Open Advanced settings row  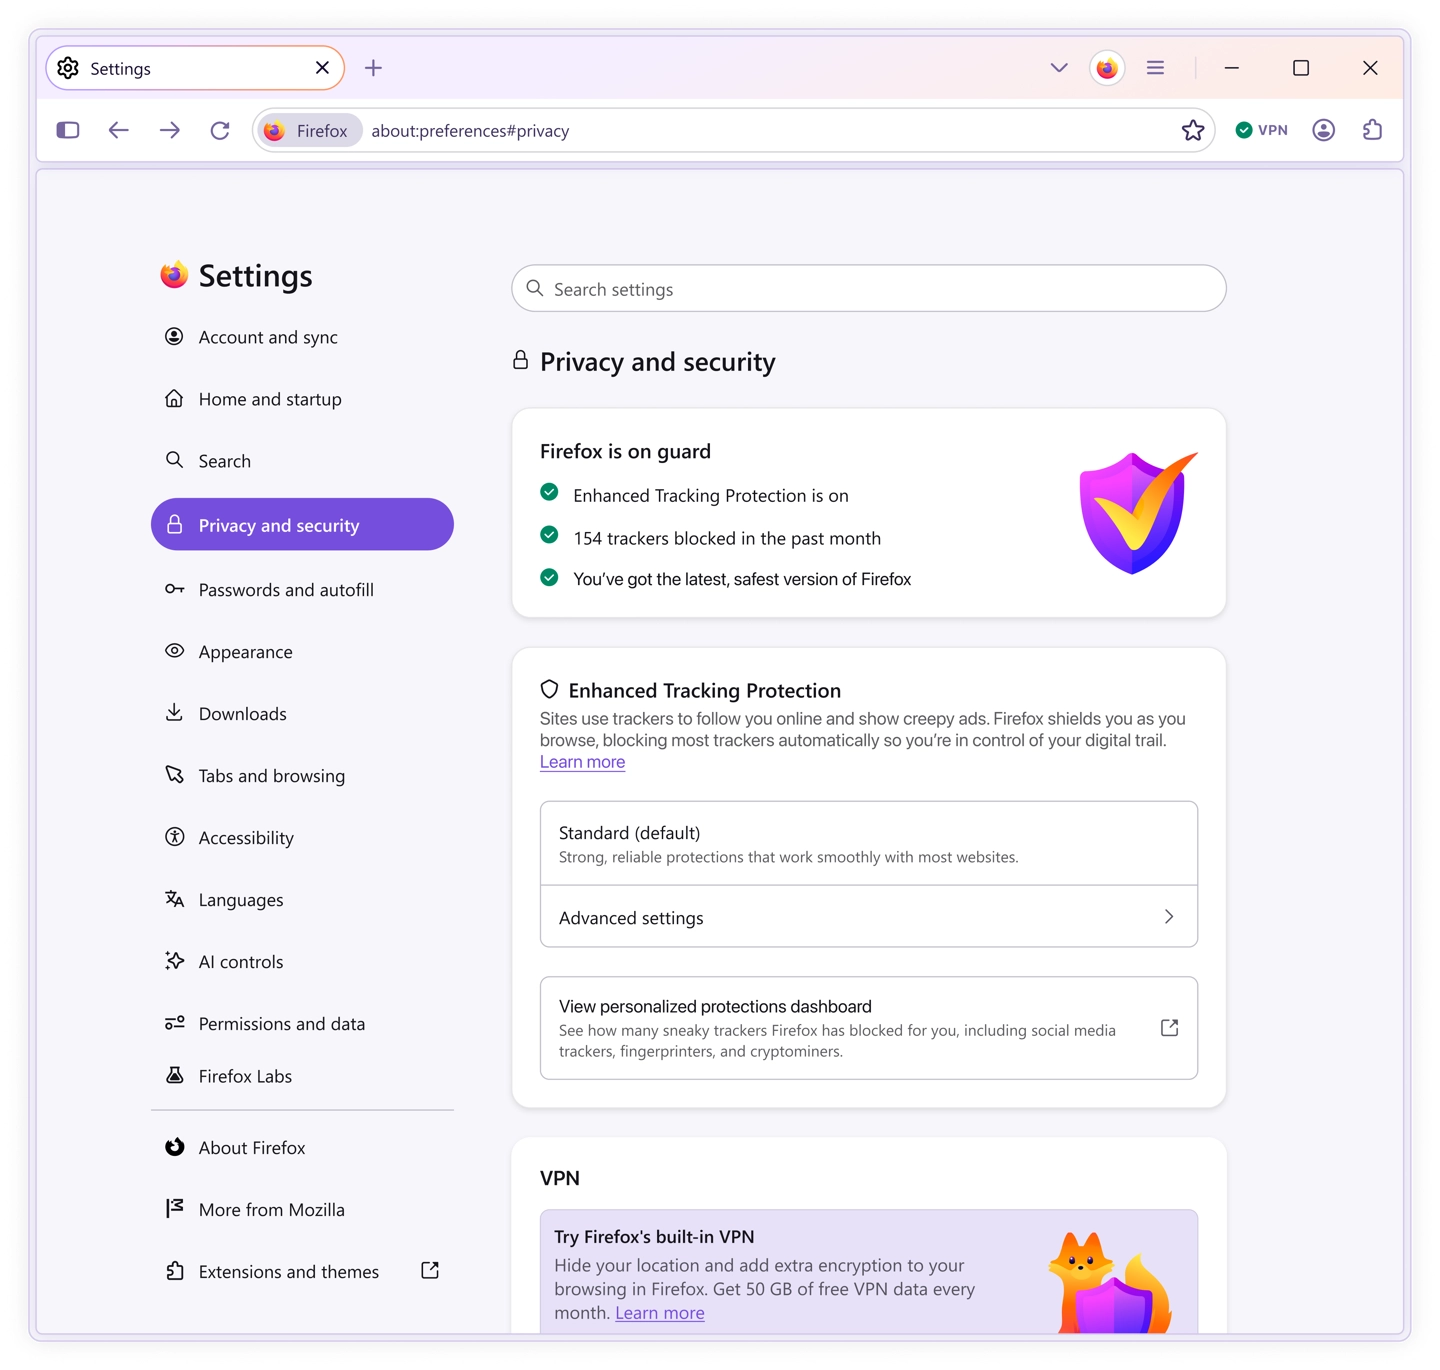[x=869, y=916]
